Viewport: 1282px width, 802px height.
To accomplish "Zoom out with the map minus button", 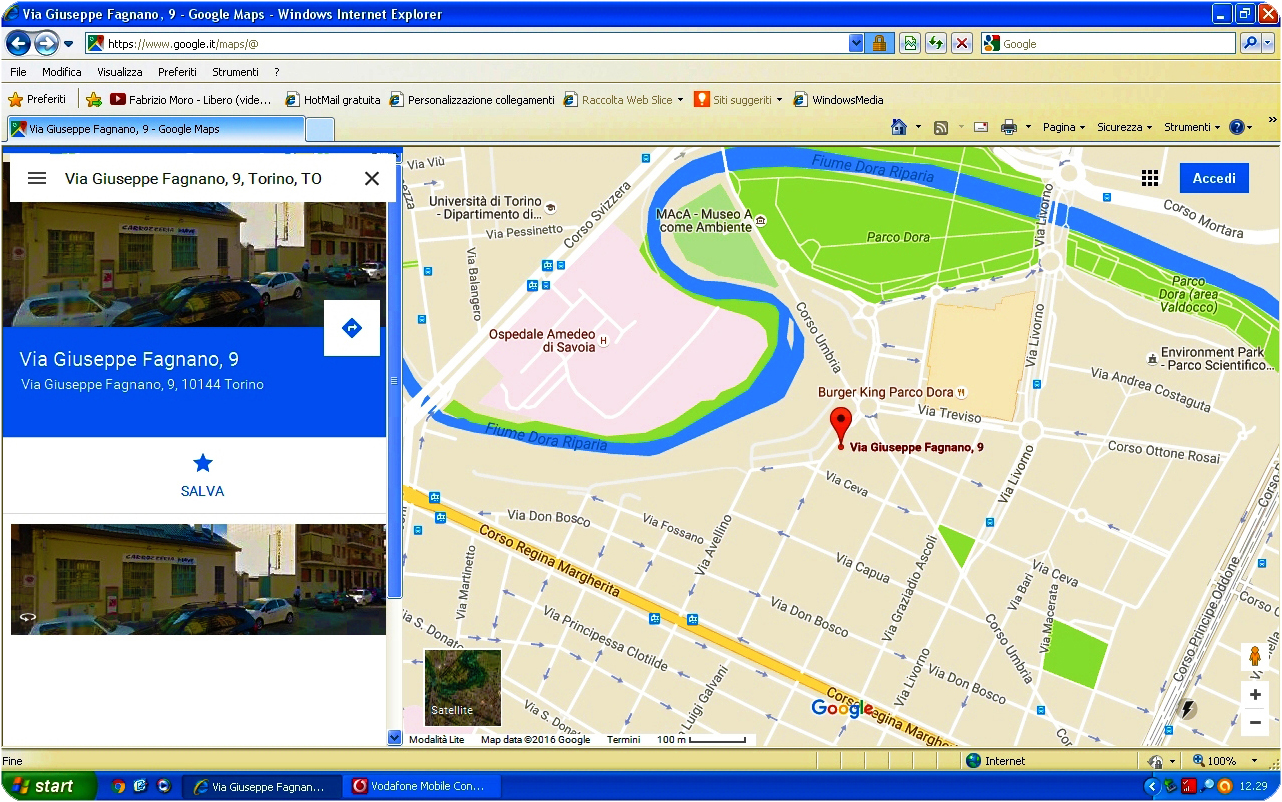I will tap(1255, 722).
